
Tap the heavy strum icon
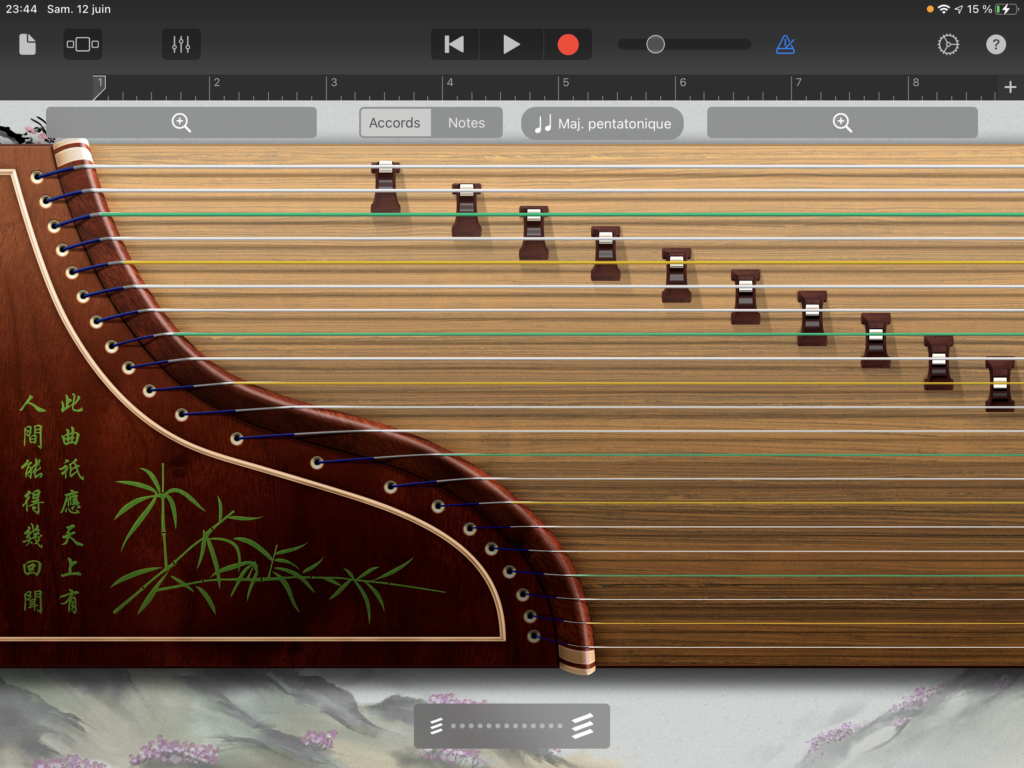tap(583, 726)
